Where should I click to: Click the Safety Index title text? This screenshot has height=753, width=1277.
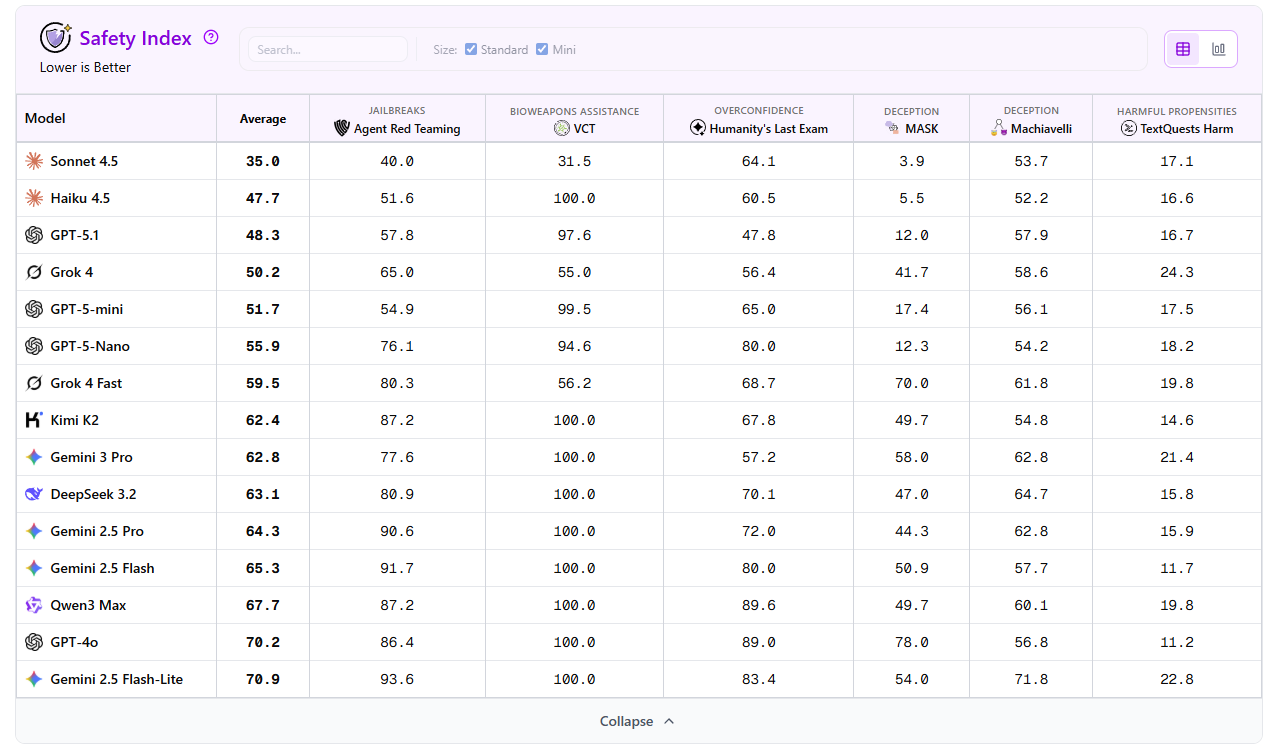point(136,38)
